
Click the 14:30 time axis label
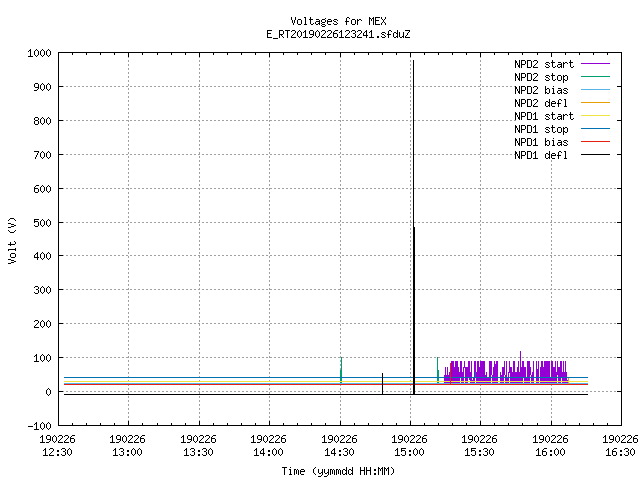pyautogui.click(x=339, y=452)
